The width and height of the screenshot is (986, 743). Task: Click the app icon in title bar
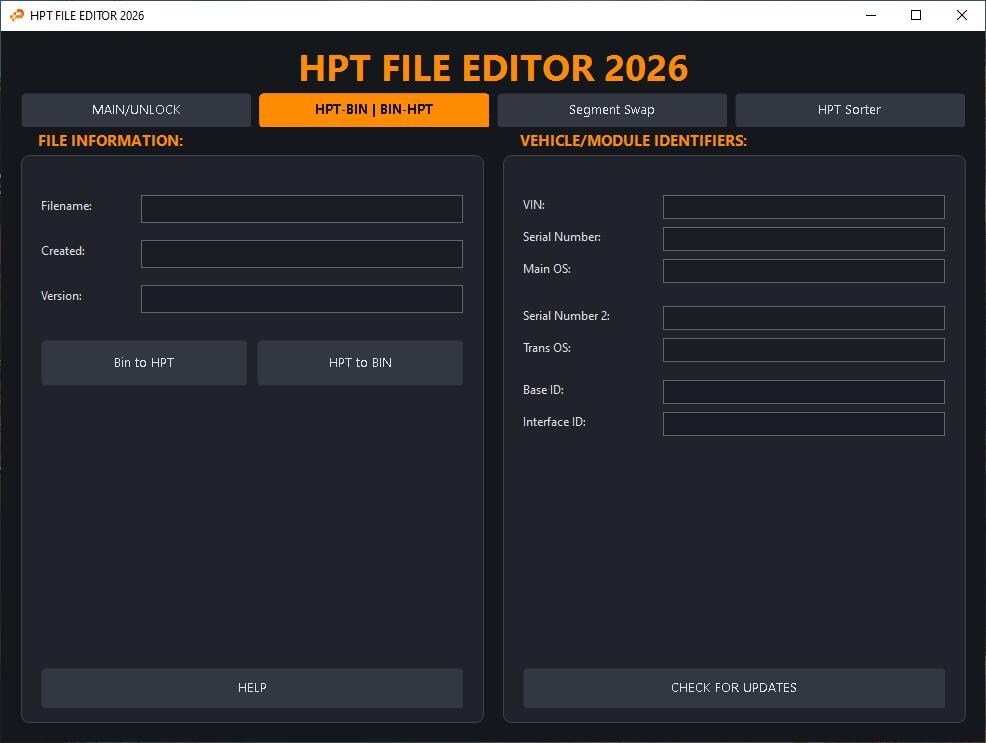pos(17,15)
